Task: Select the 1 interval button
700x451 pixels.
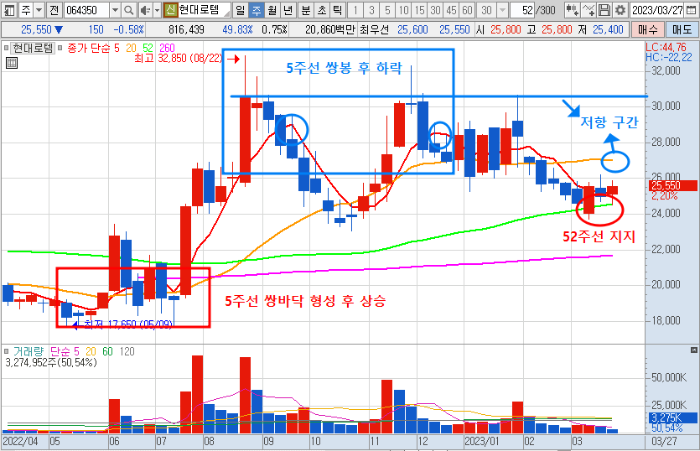Action: [355, 9]
